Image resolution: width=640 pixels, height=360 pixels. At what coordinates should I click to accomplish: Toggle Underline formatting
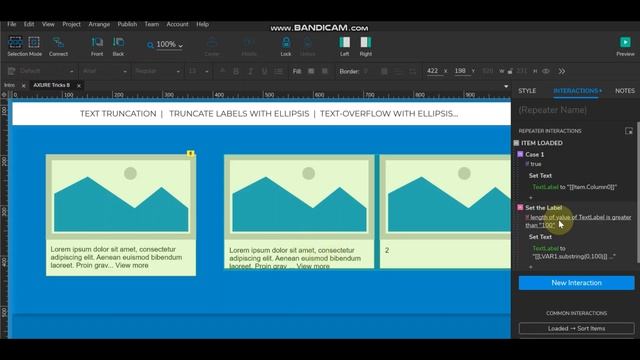(x=264, y=71)
